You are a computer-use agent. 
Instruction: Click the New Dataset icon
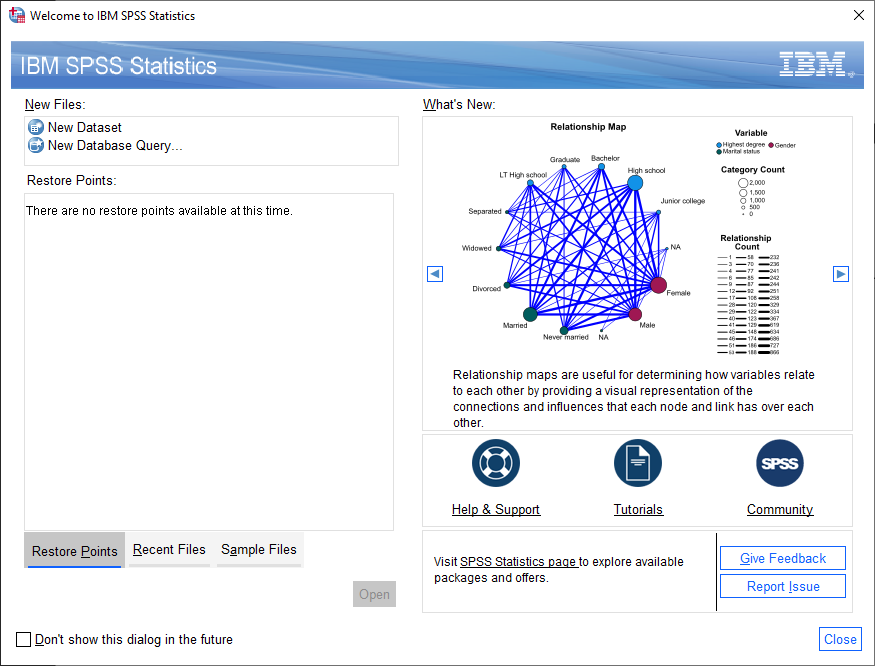36,127
